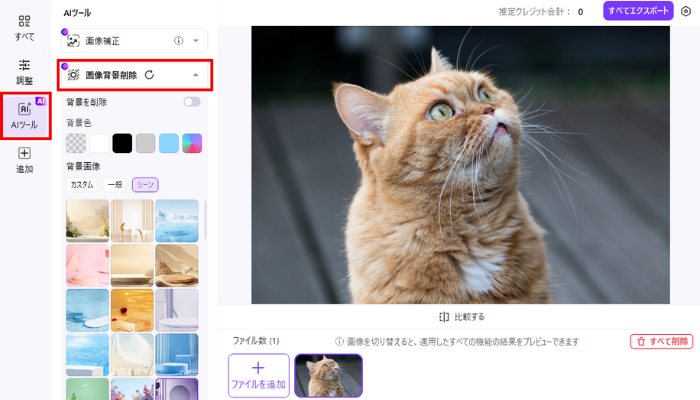The height and width of the screenshot is (400, 700).
Task: Expand the 画像補正 dropdown arrow
Action: (196, 41)
